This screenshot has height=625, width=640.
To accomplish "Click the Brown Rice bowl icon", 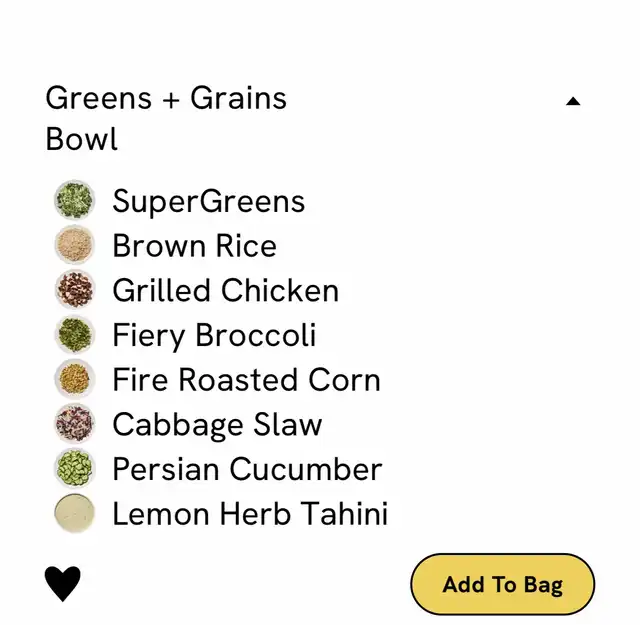I will (x=75, y=245).
